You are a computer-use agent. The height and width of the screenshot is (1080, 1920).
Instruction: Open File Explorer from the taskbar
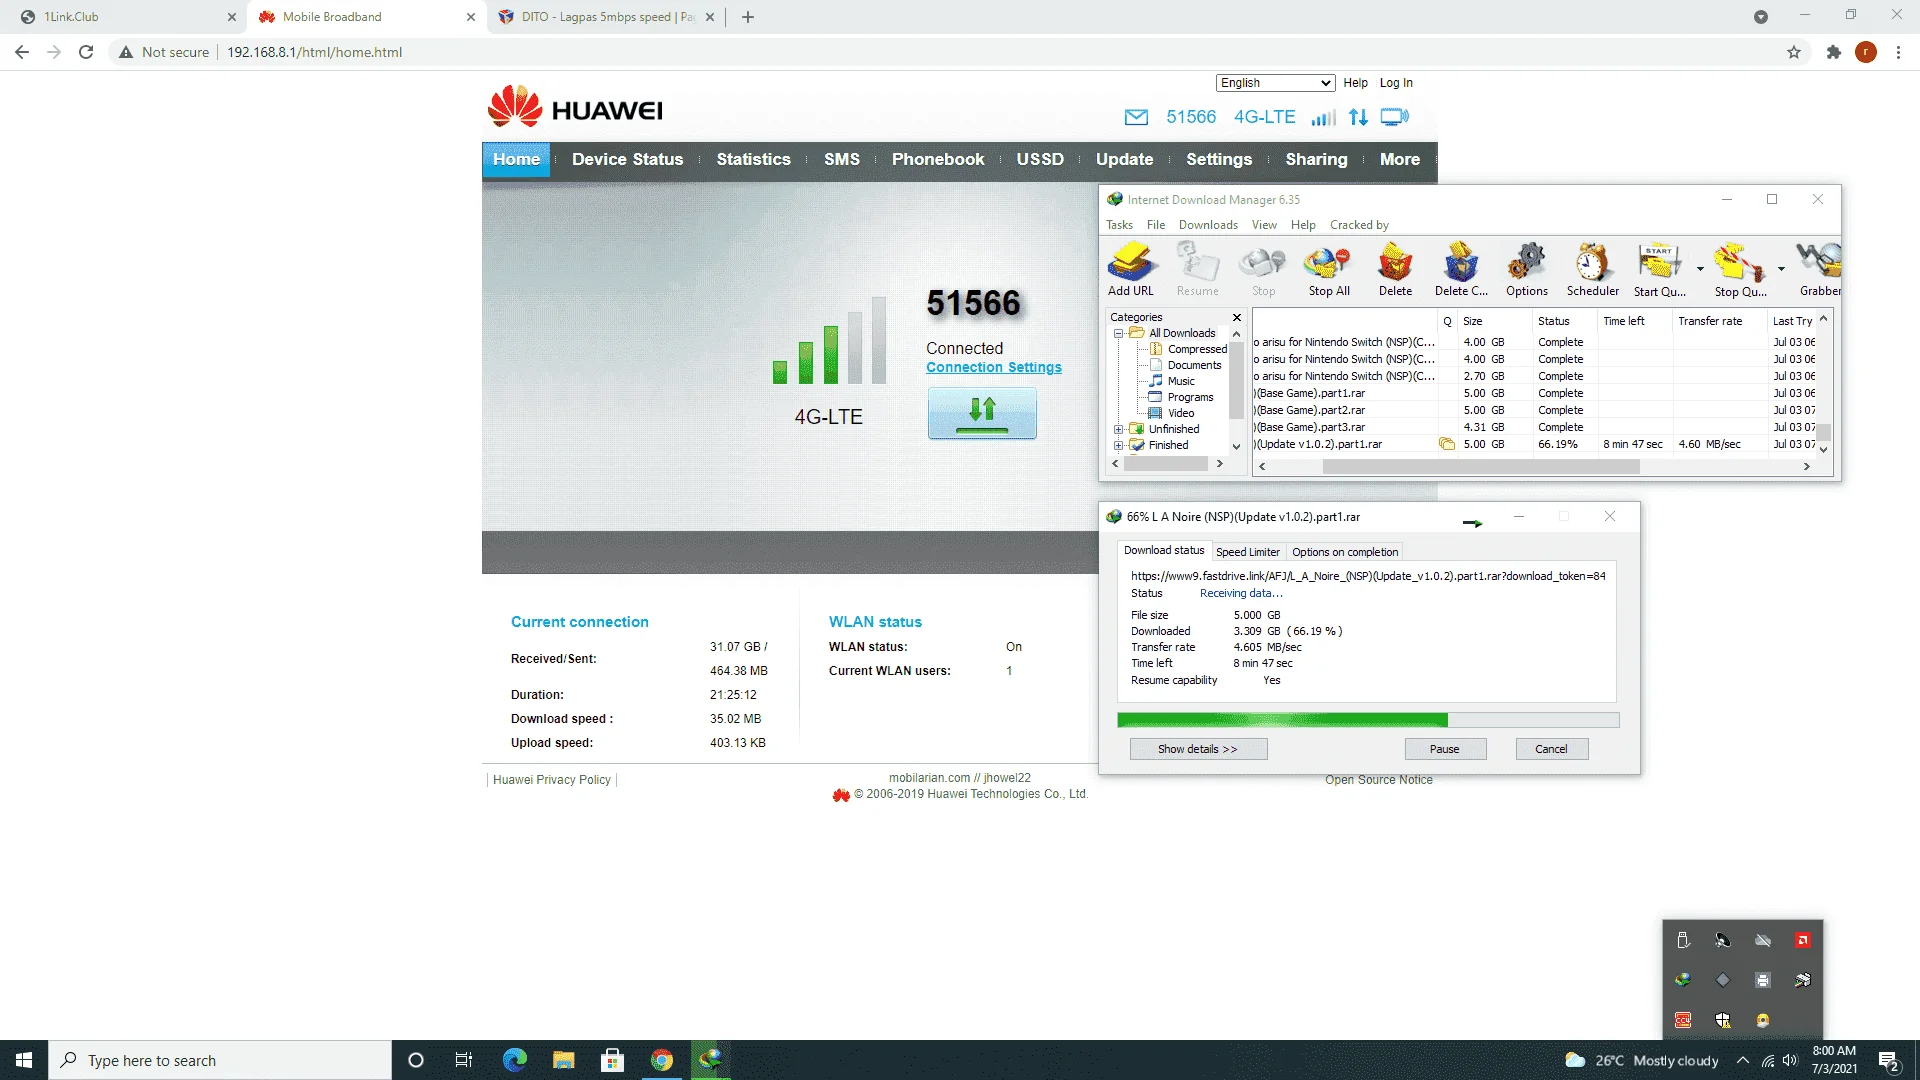pyautogui.click(x=564, y=1060)
